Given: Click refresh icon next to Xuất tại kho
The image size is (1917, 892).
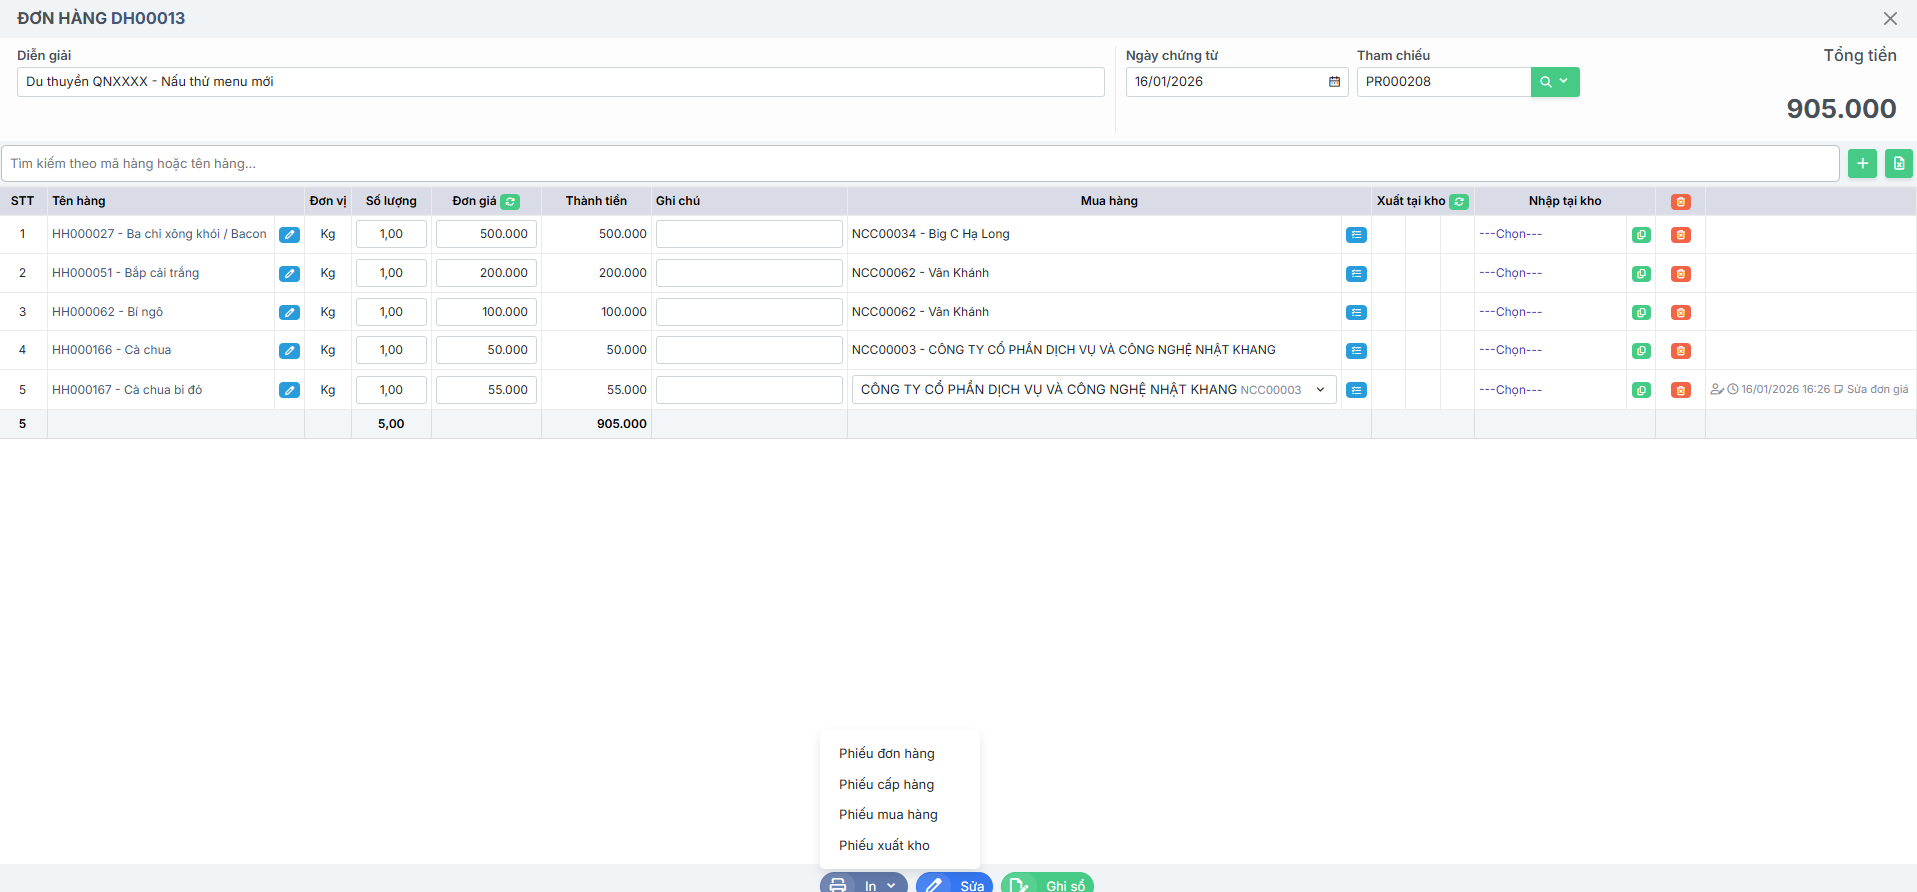Looking at the screenshot, I should 1459,201.
